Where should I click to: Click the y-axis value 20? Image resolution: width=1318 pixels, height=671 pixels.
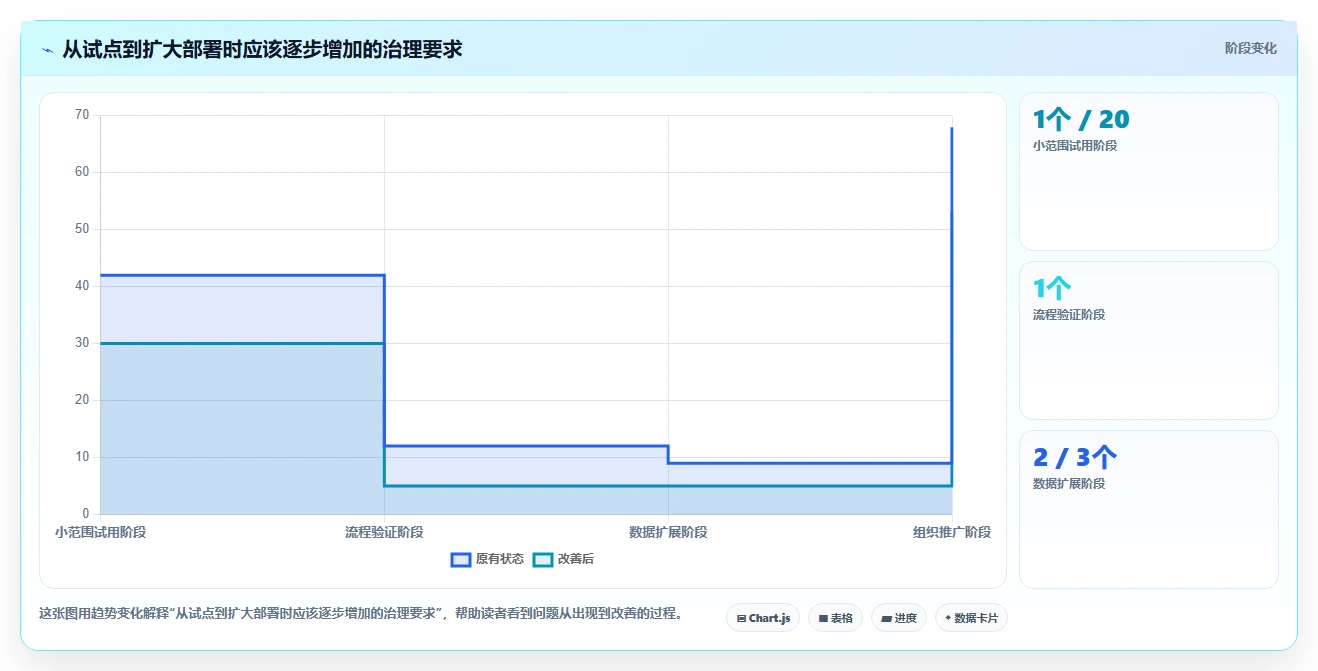[x=82, y=400]
